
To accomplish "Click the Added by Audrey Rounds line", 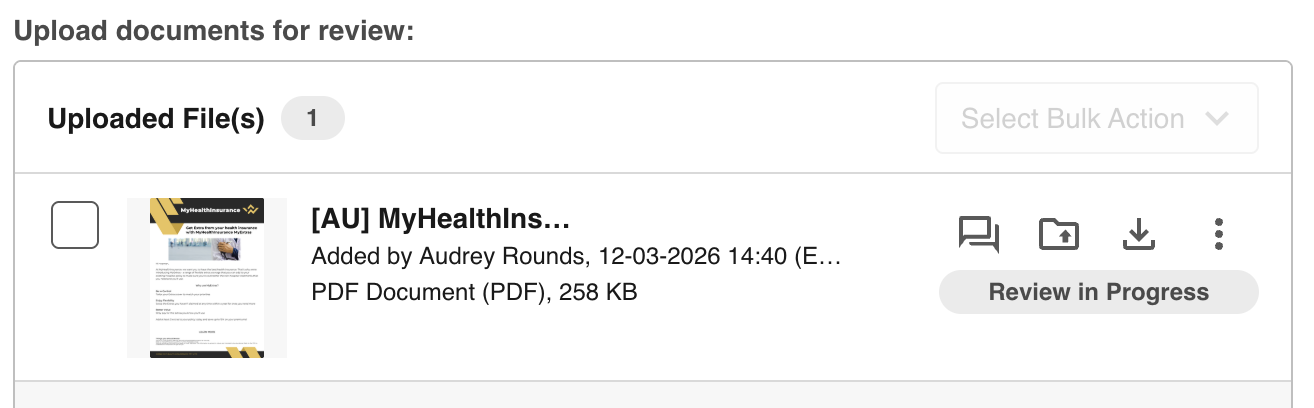I will 575,256.
